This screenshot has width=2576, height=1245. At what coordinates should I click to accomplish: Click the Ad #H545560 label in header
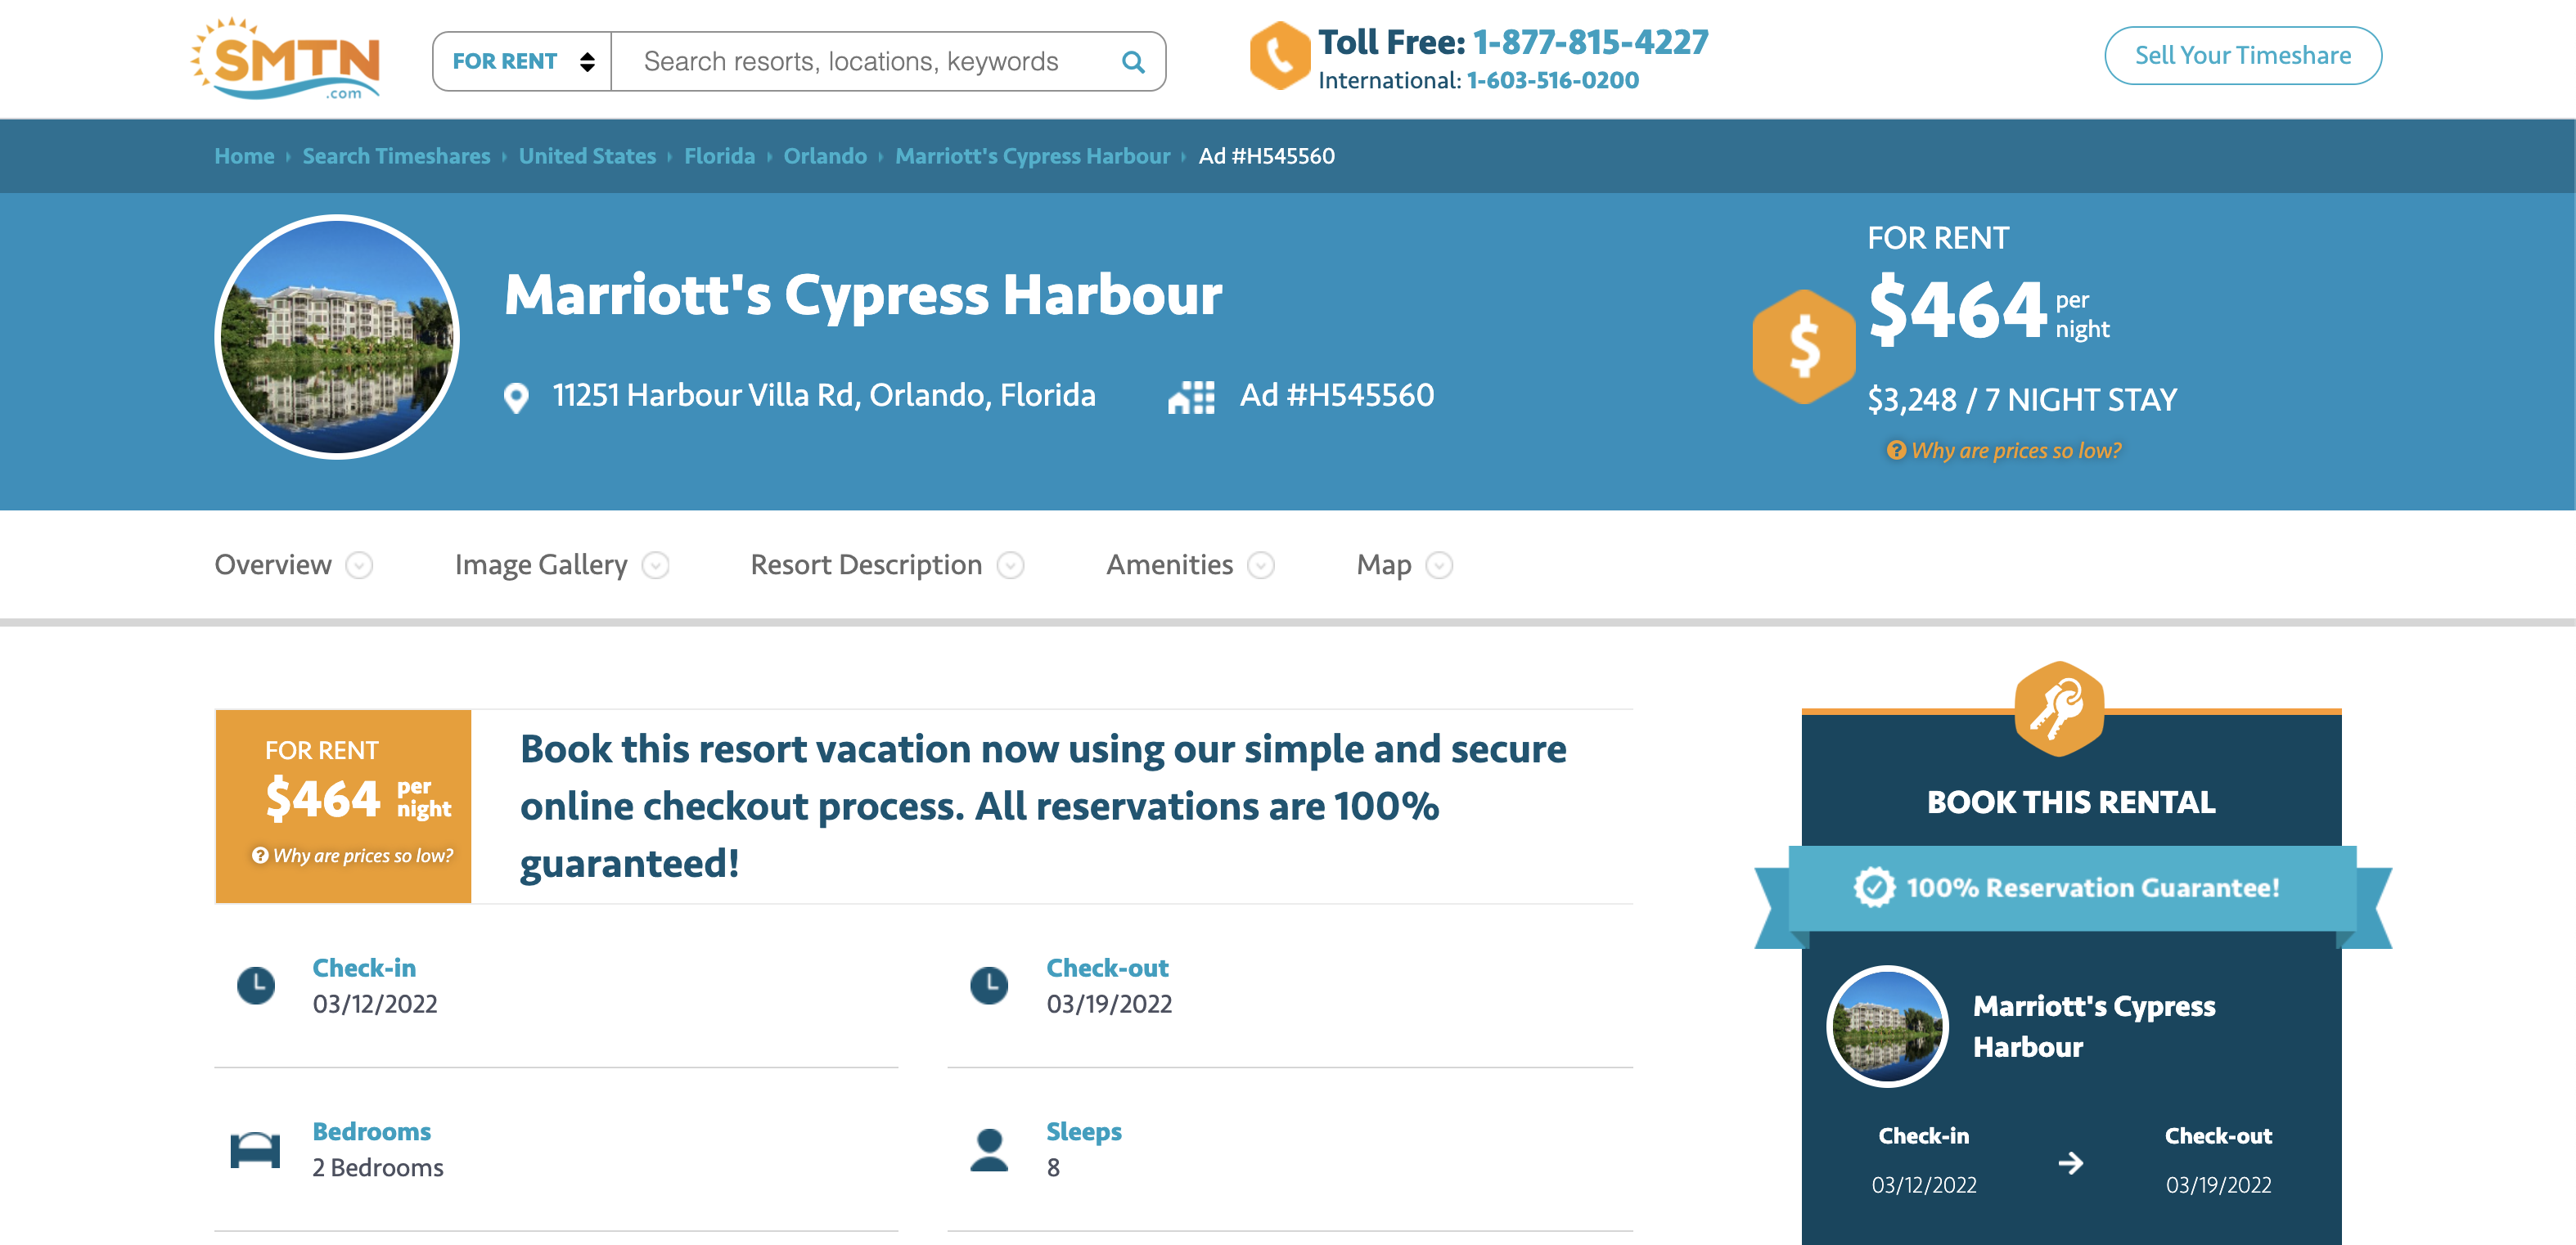click(x=1336, y=395)
